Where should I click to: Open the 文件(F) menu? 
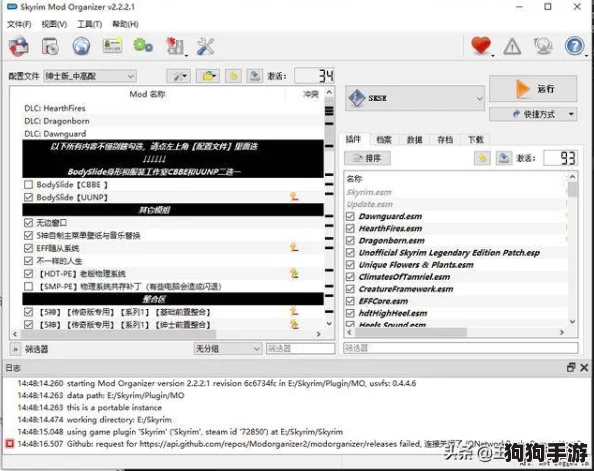[x=19, y=24]
